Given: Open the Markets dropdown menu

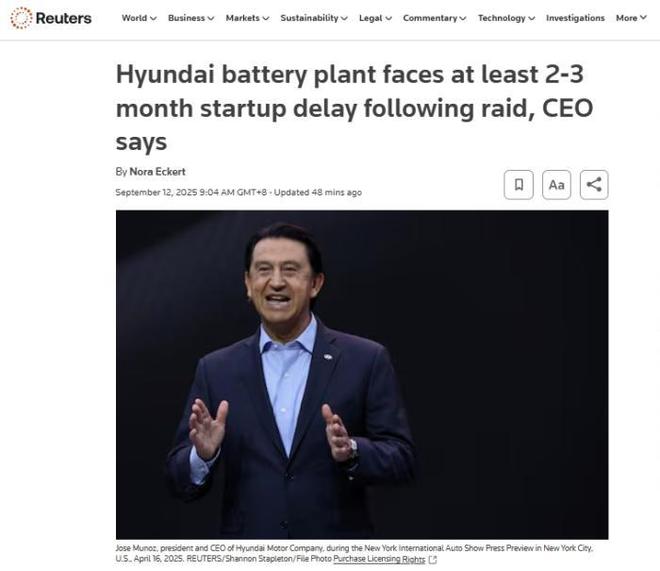Looking at the screenshot, I should pos(247,18).
